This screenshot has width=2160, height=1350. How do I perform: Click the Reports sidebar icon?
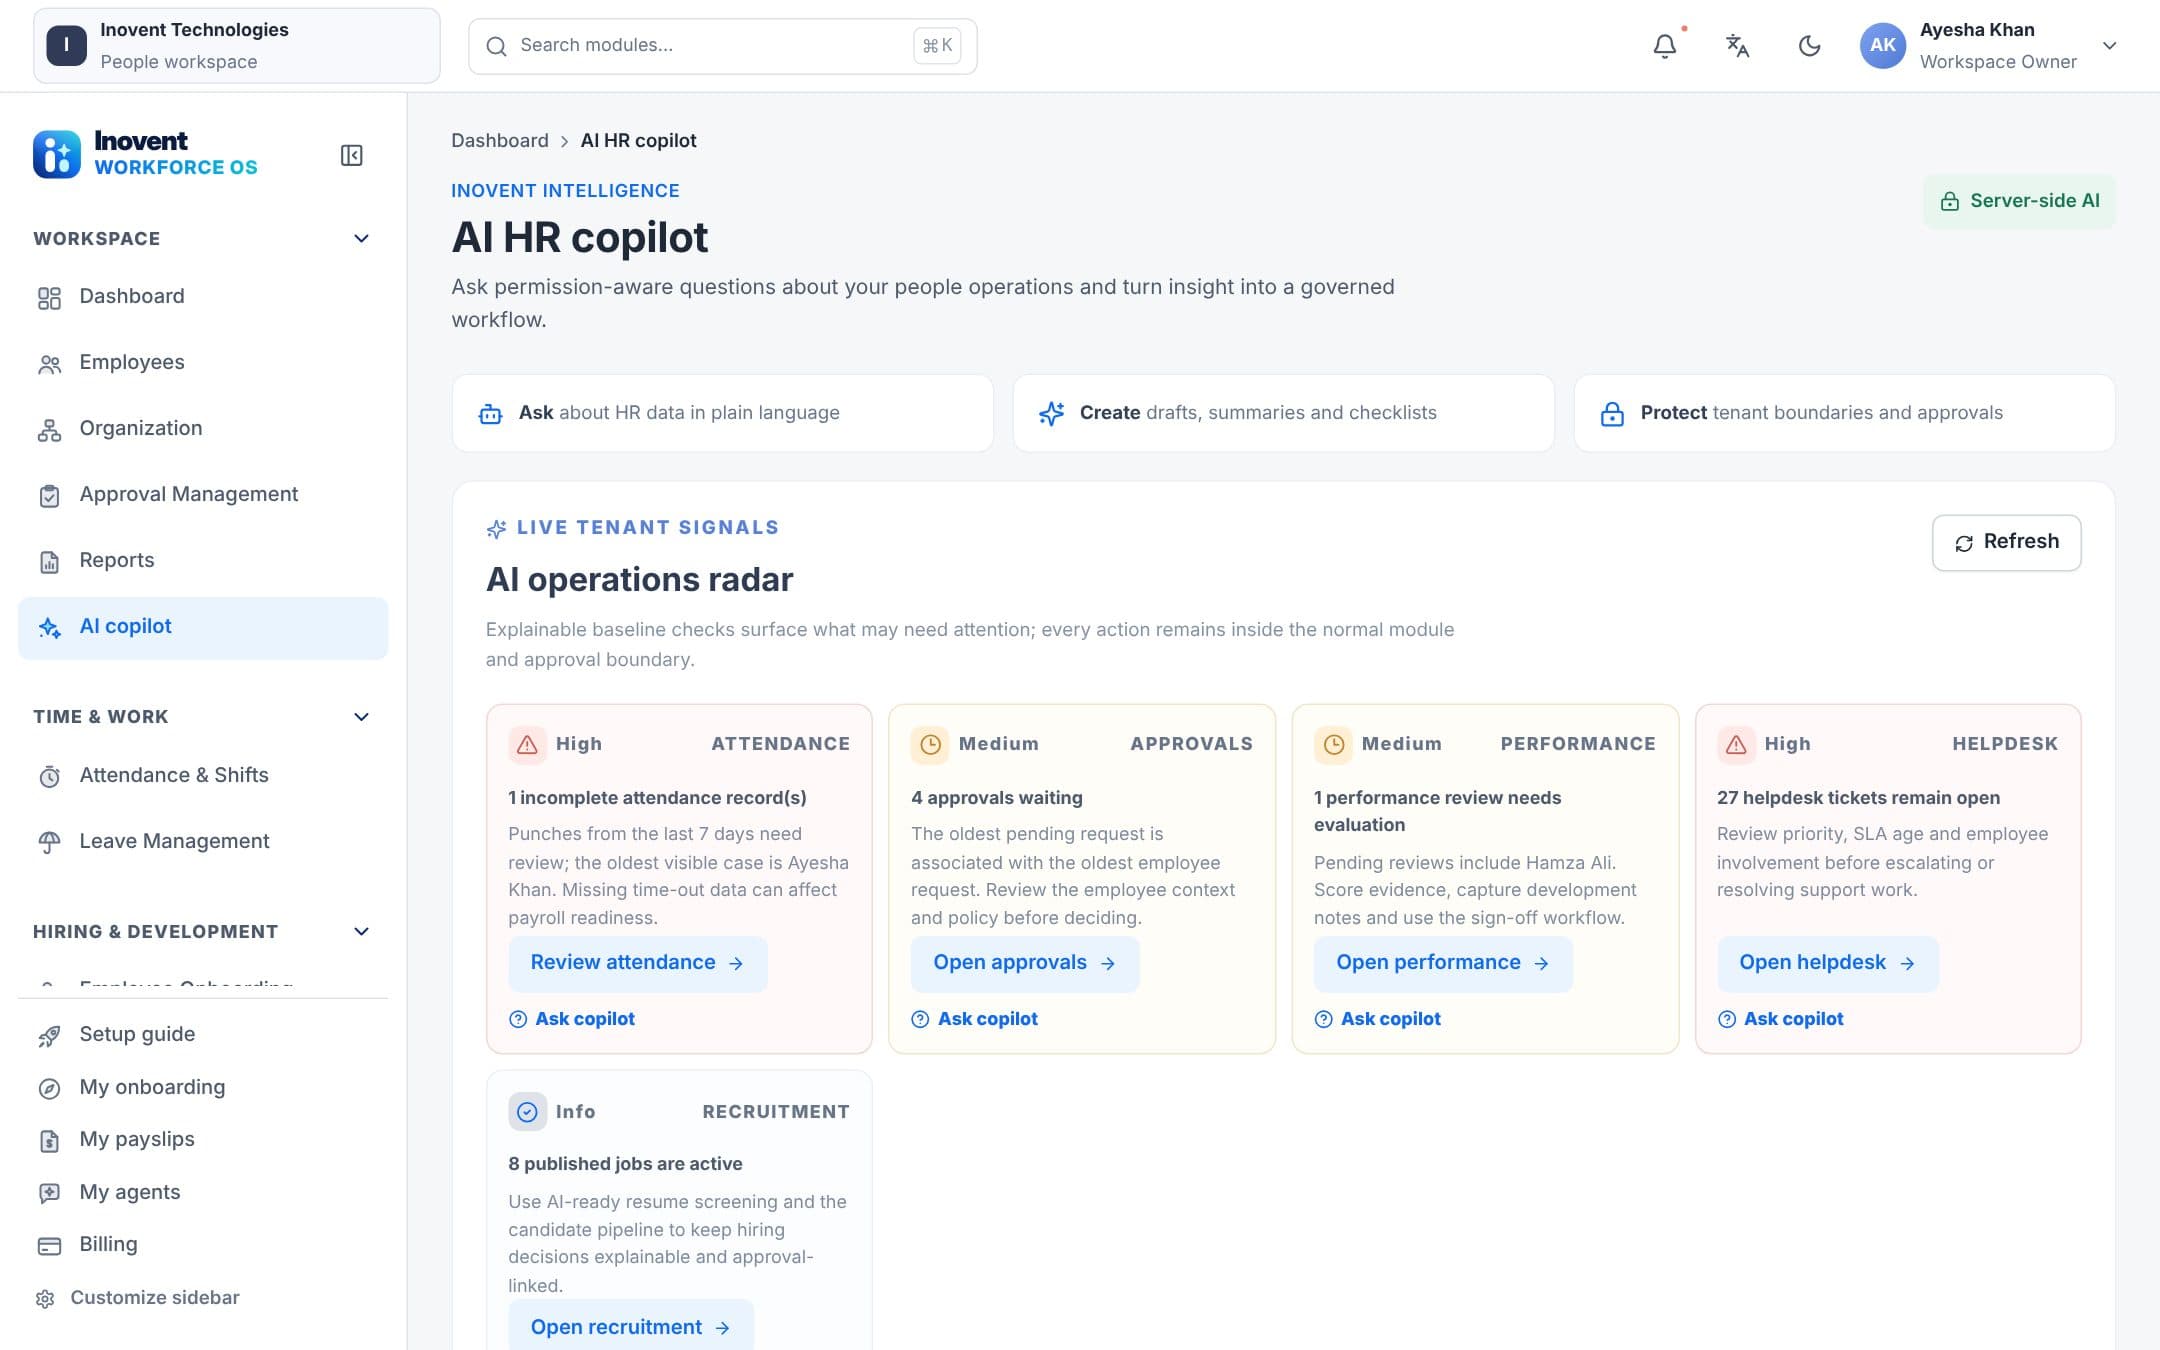[49, 562]
